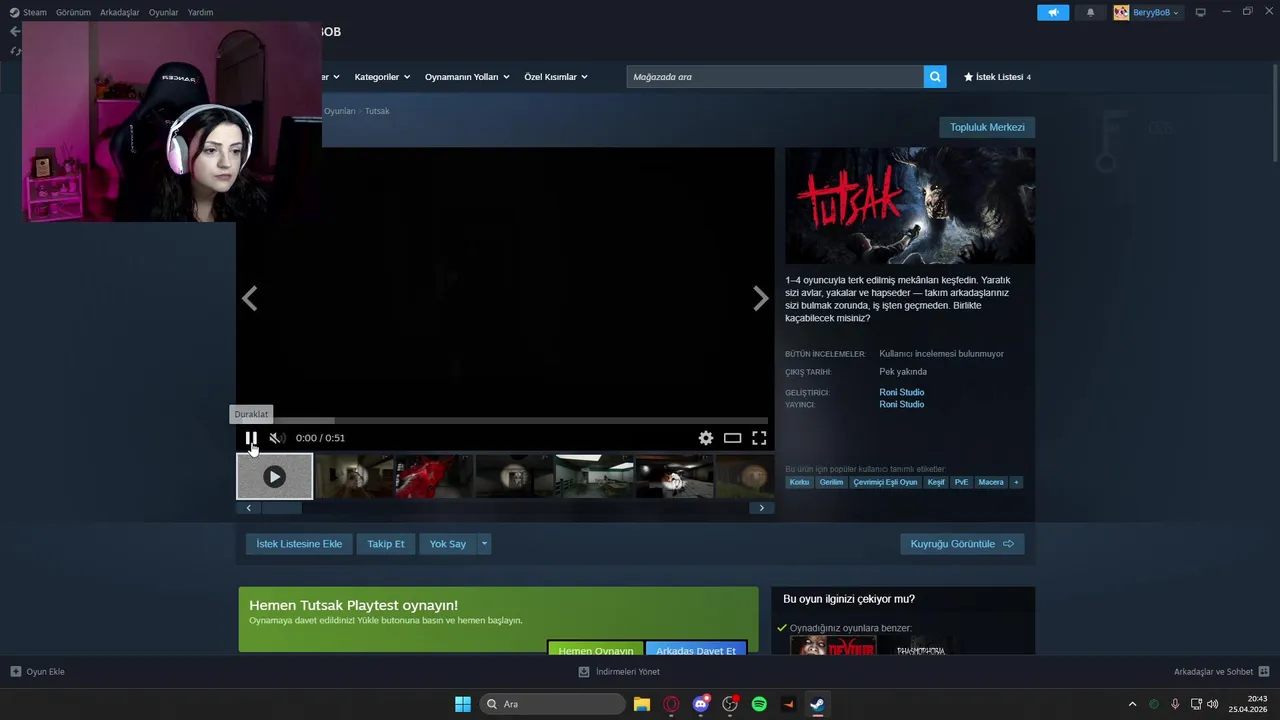This screenshot has width=1280, height=720.
Task: Open File Explorer from the taskbar
Action: pos(642,704)
